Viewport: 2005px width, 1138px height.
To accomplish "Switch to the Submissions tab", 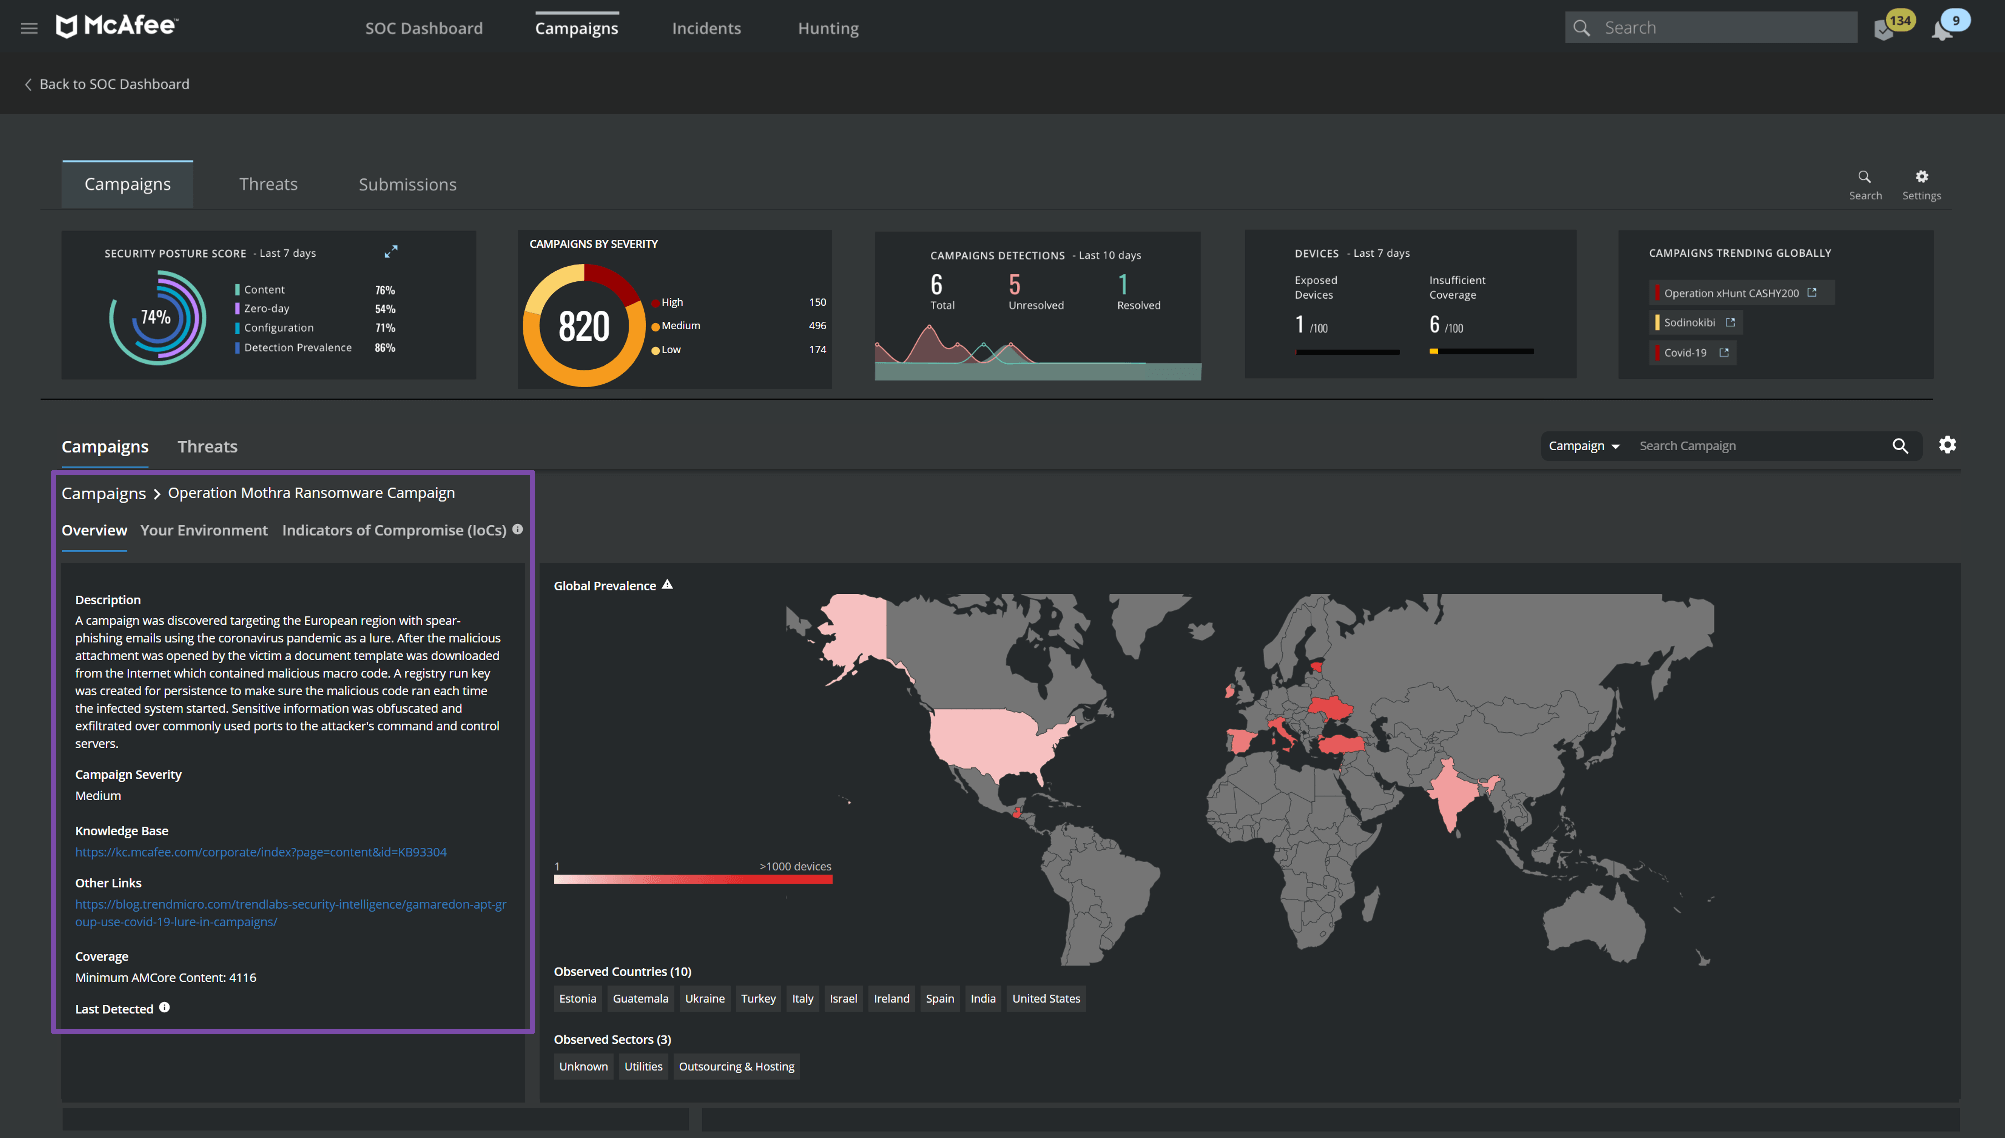I will pyautogui.click(x=408, y=184).
